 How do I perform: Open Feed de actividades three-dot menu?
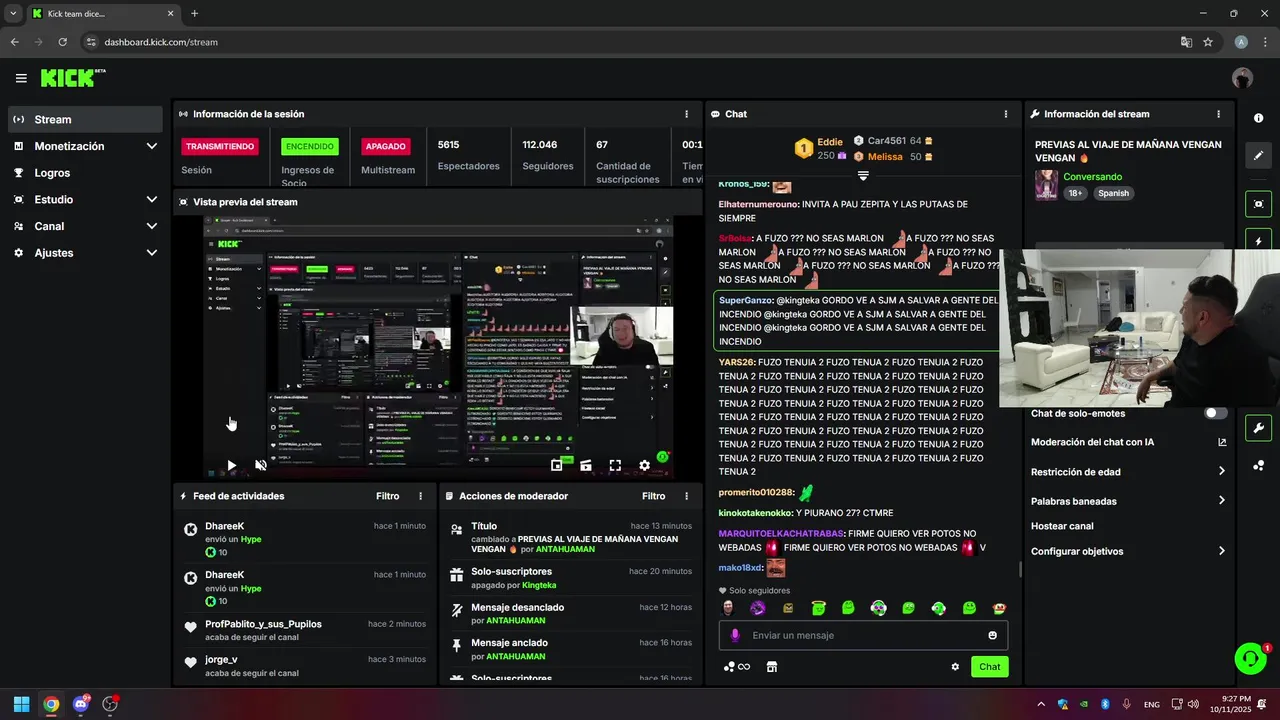420,496
